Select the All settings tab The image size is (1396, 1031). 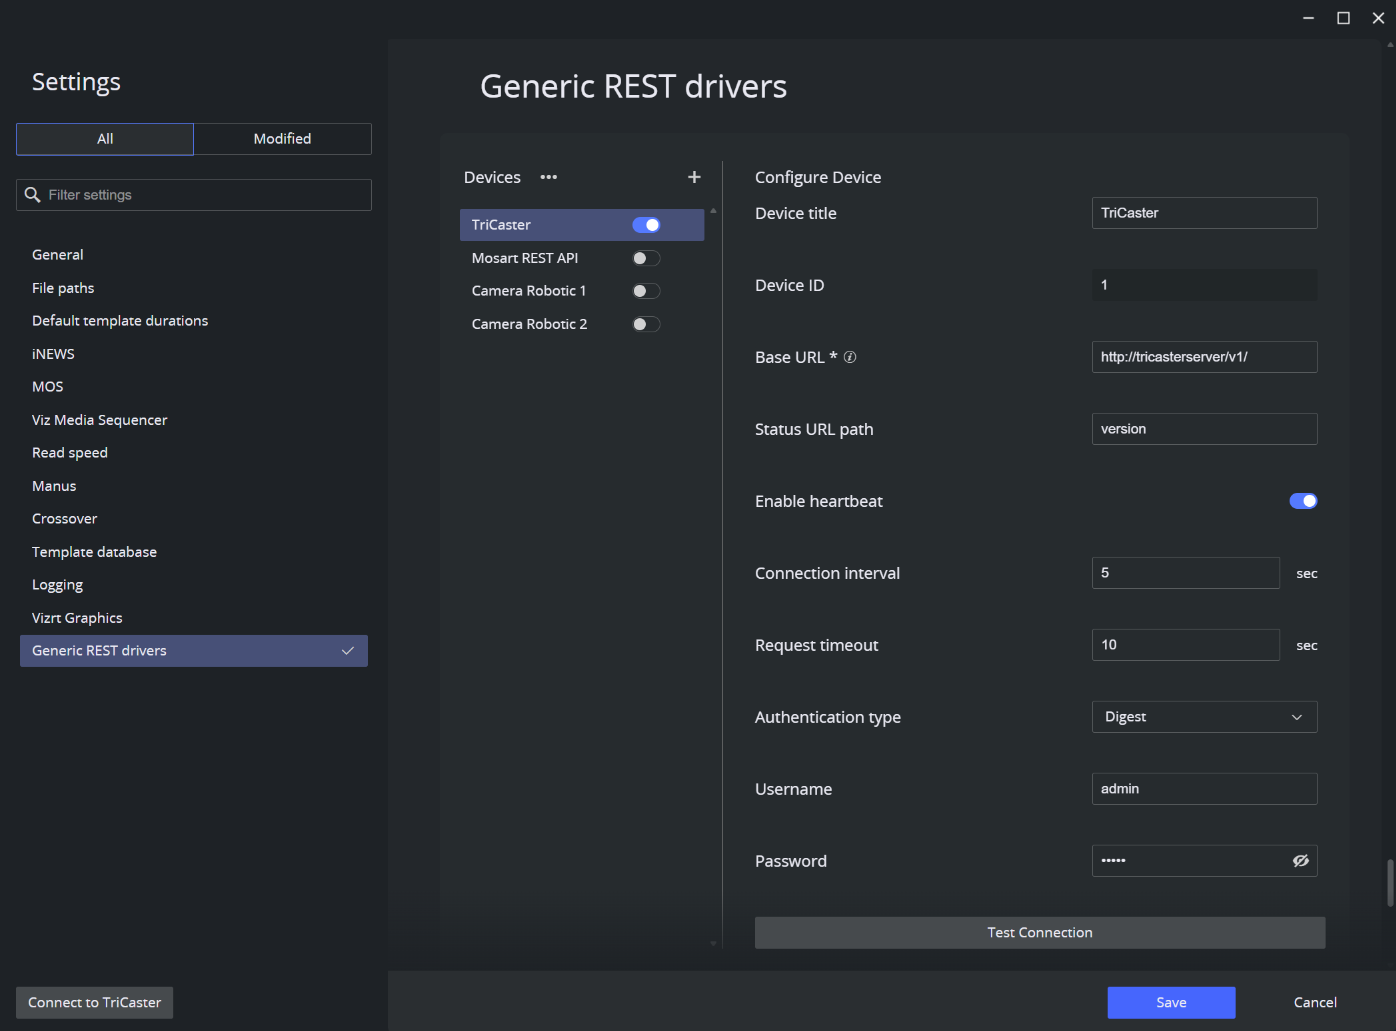105,139
